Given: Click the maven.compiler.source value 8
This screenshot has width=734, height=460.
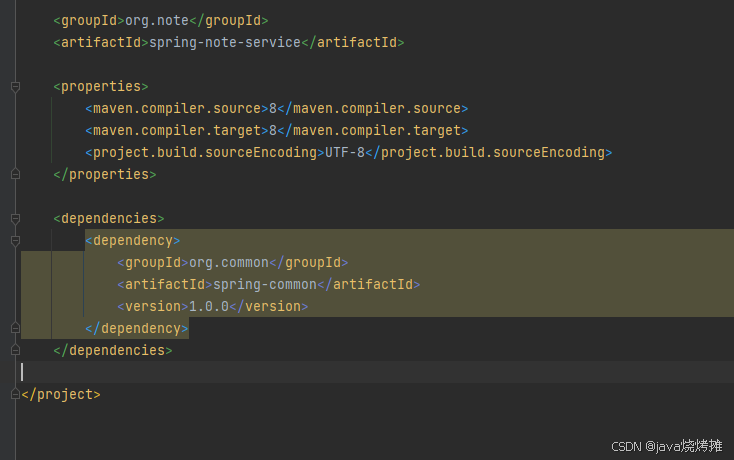Looking at the screenshot, I should [x=273, y=109].
